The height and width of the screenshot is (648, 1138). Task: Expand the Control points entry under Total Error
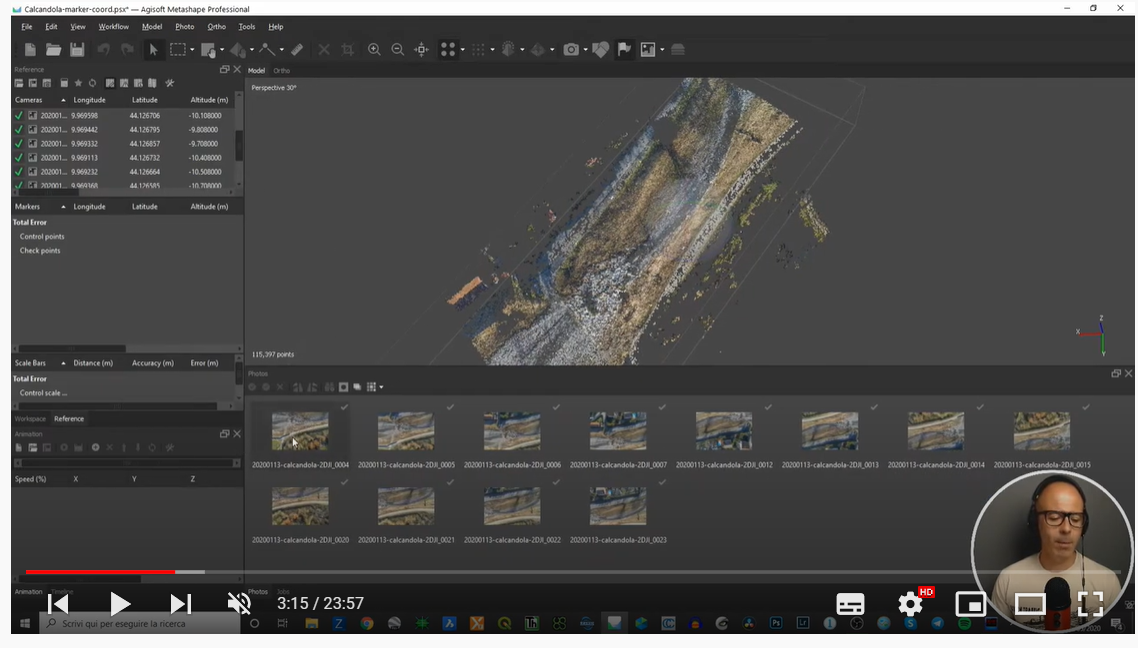point(43,237)
